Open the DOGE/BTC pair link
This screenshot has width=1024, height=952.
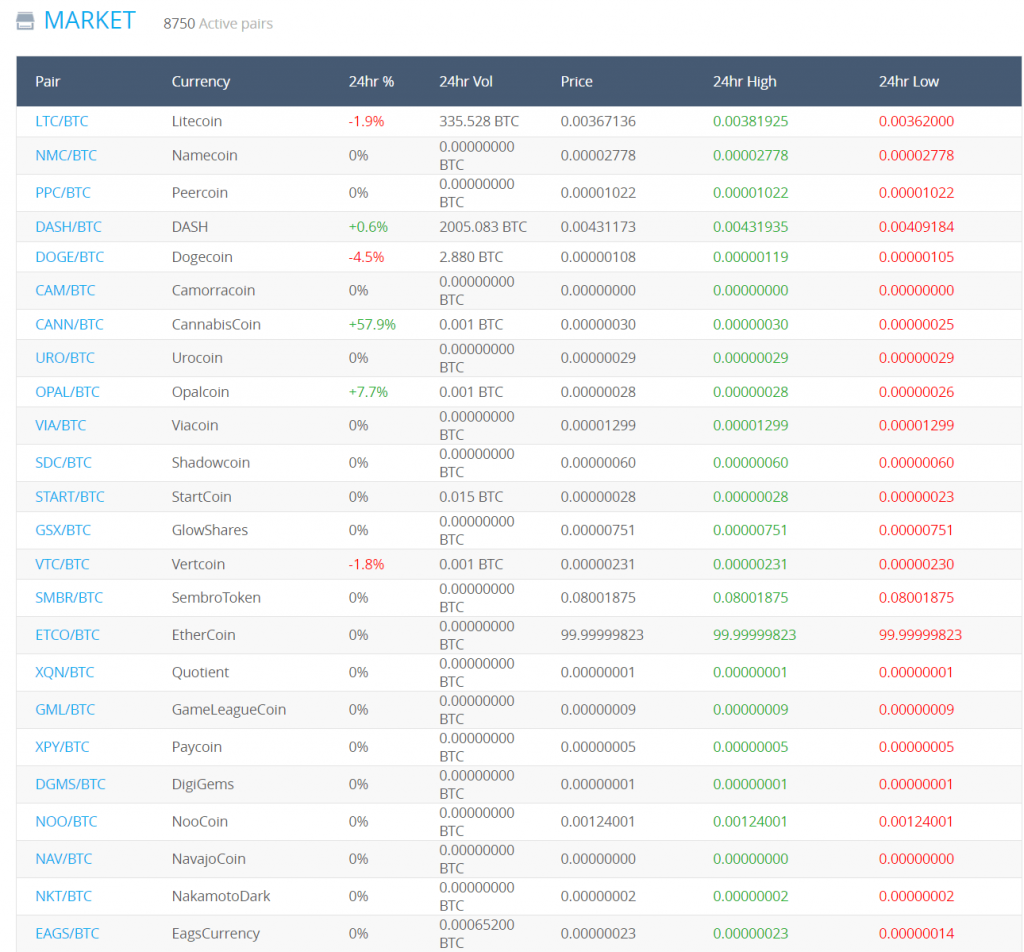[69, 257]
